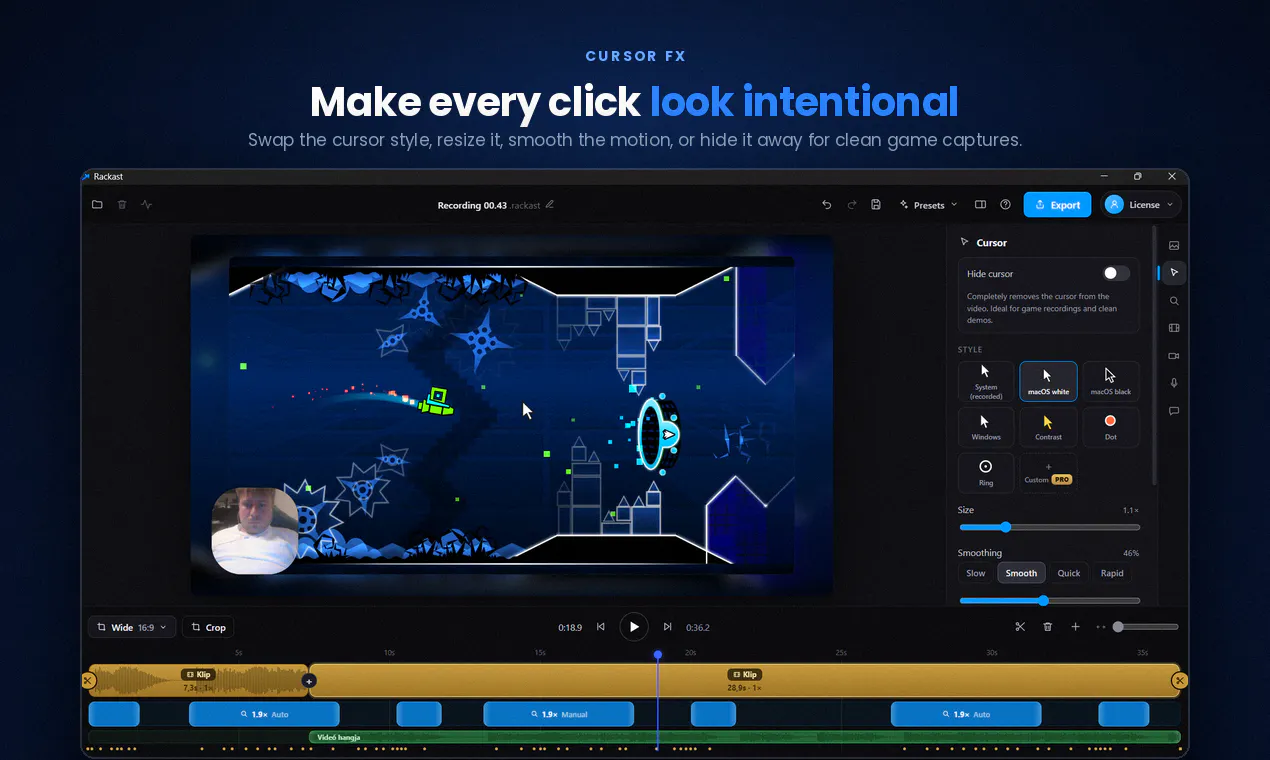This screenshot has width=1270, height=760.
Task: Open the film strip sidebar panel
Action: click(1174, 328)
